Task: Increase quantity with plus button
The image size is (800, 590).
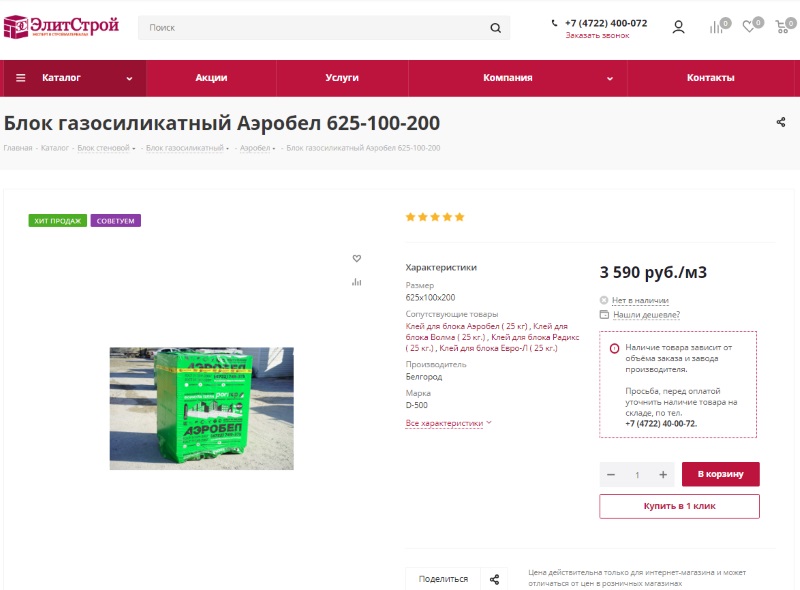Action: [x=663, y=475]
